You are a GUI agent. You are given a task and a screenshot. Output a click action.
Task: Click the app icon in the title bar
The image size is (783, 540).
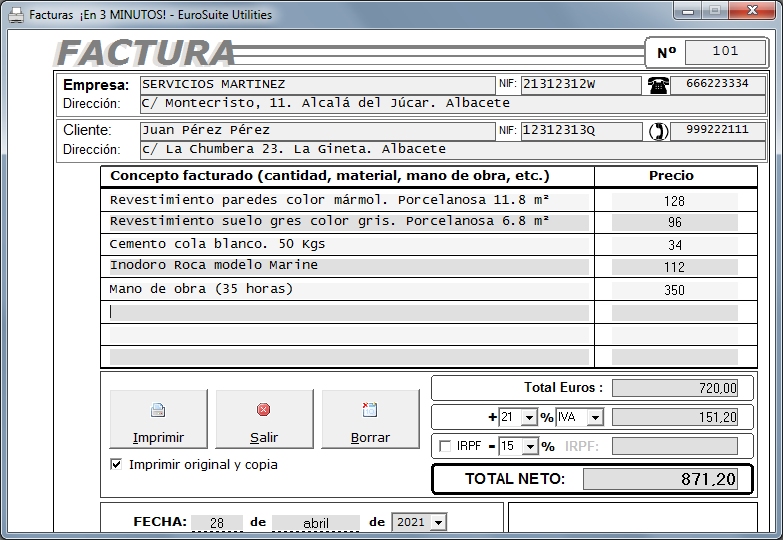[x=16, y=15]
